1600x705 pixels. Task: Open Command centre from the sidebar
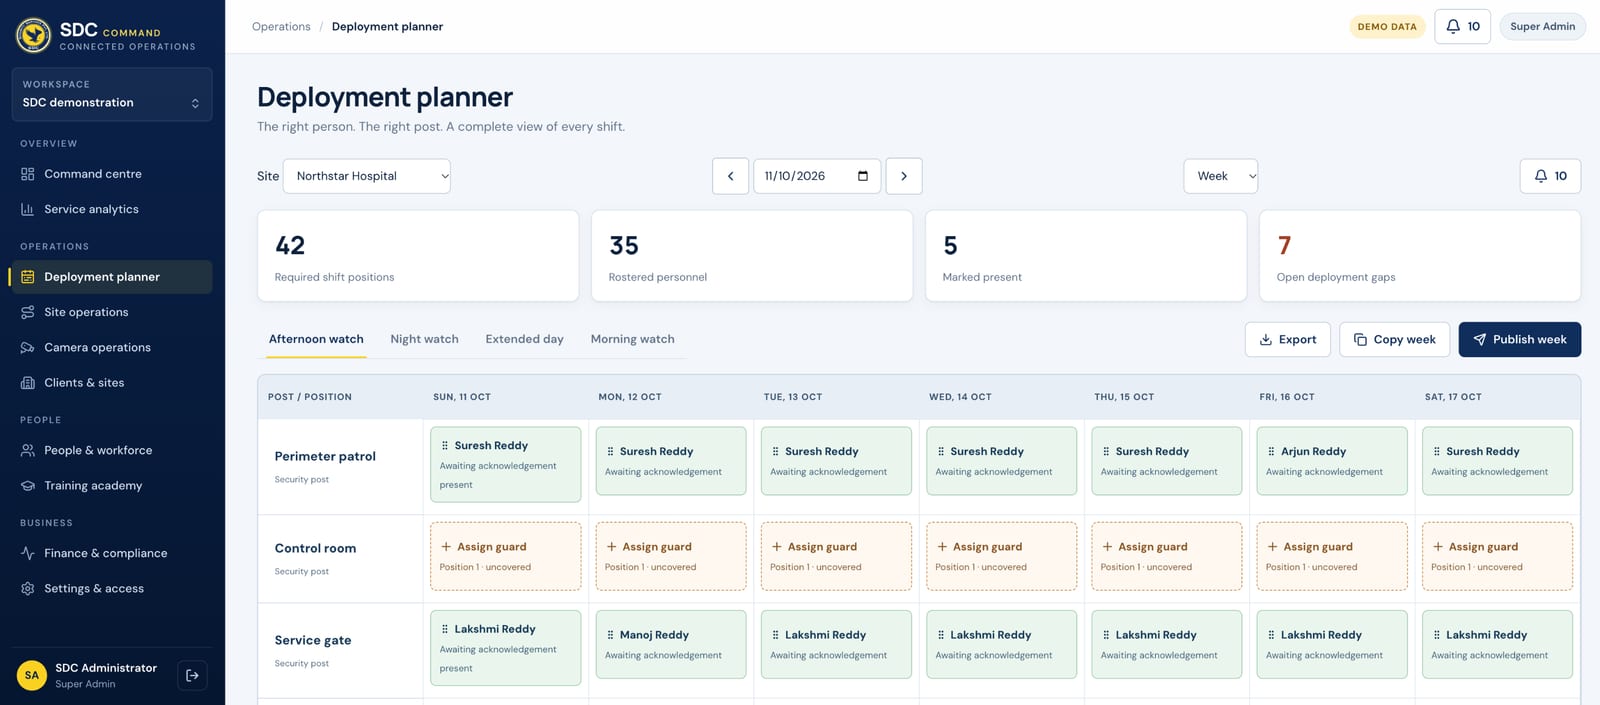[112, 174]
